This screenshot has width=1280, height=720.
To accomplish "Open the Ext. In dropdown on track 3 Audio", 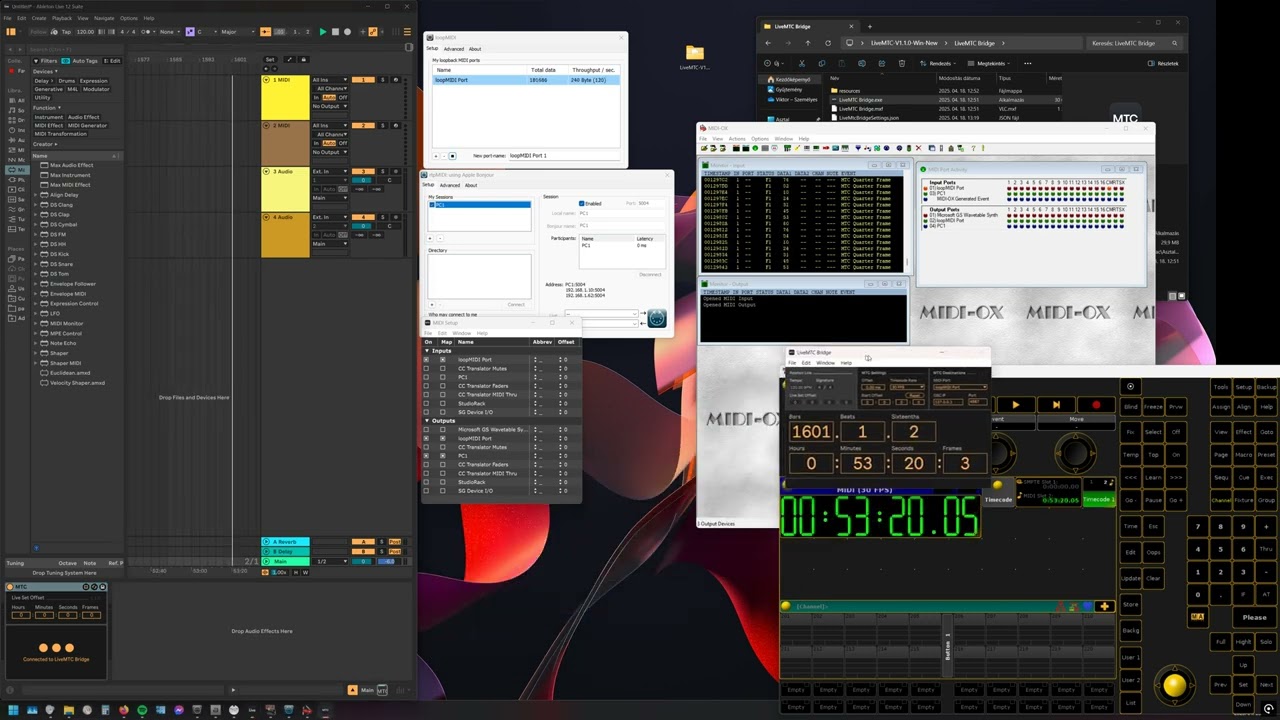I will pos(329,172).
